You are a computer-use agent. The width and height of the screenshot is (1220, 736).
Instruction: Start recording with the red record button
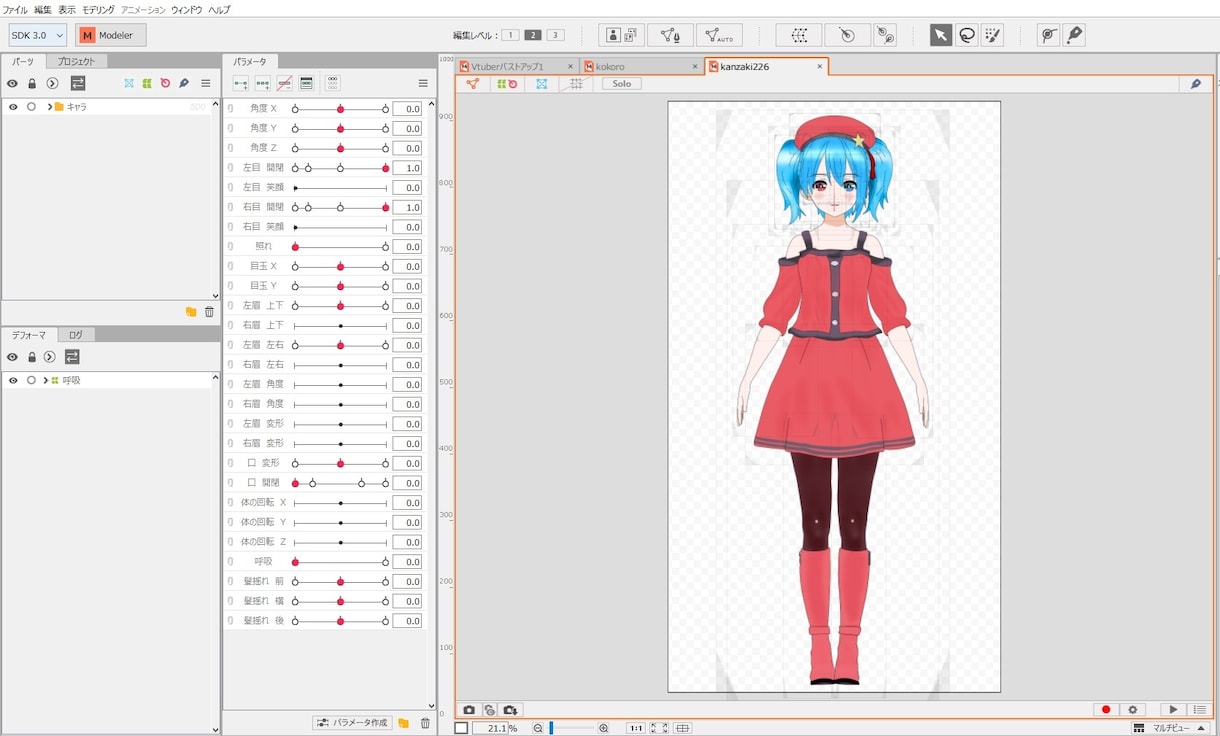tap(1106, 710)
